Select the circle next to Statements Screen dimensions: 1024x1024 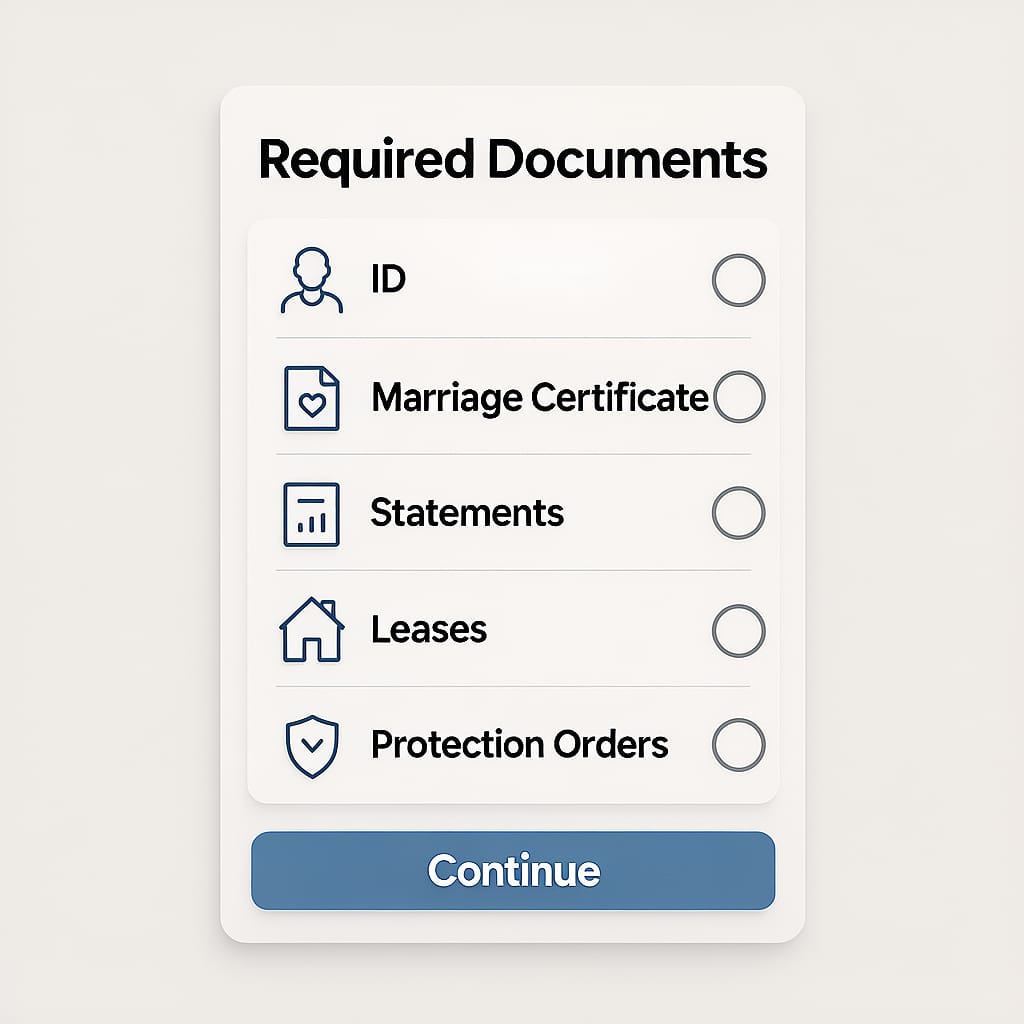click(737, 512)
